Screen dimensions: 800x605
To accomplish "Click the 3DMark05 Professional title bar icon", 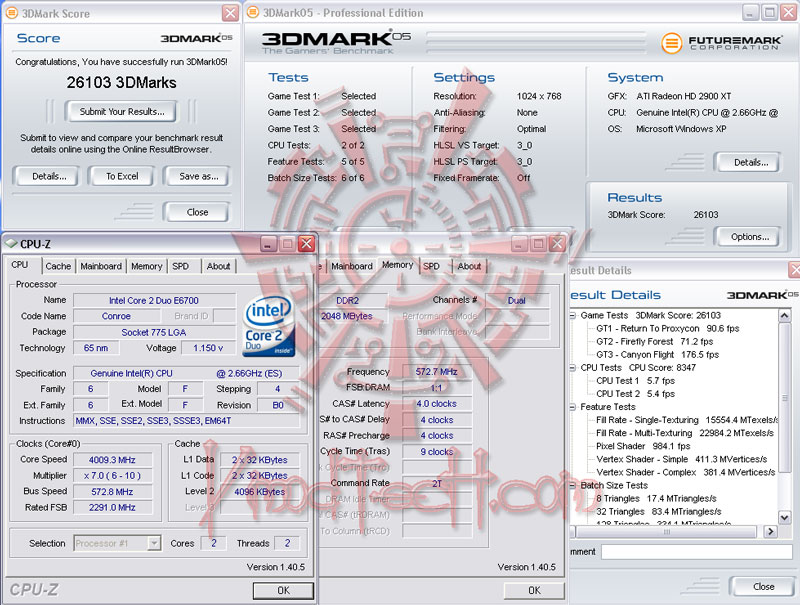I will click(x=253, y=13).
